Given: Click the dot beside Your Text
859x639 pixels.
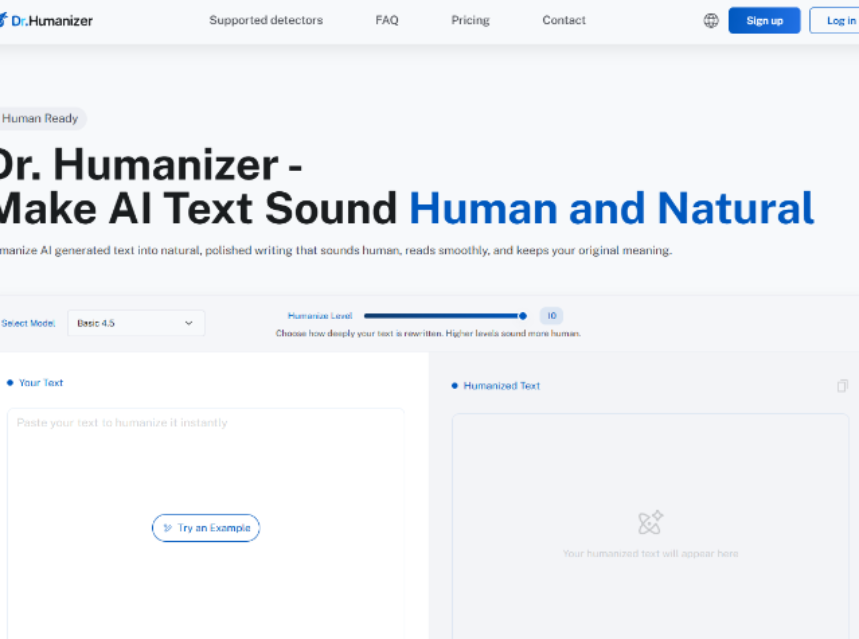Looking at the screenshot, I should (10, 383).
